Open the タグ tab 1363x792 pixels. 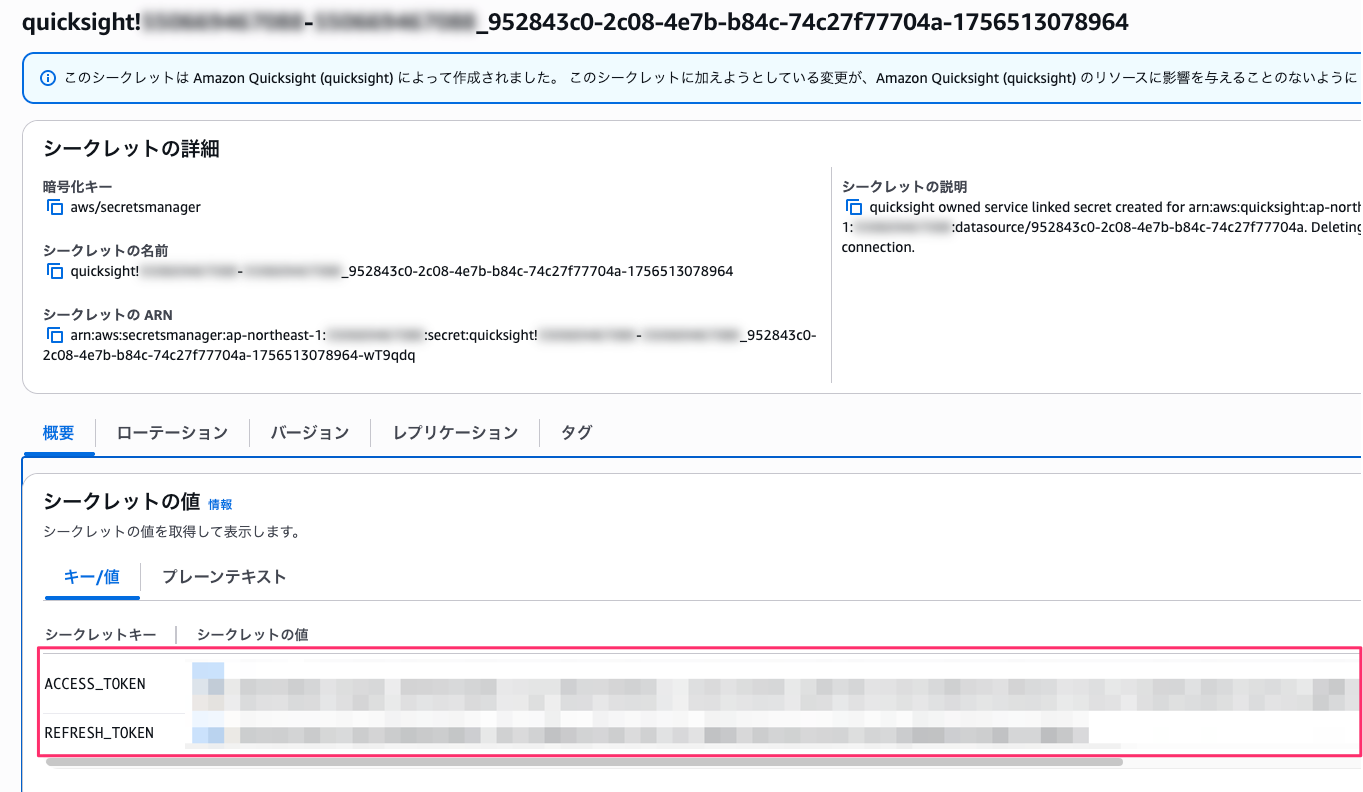click(576, 433)
